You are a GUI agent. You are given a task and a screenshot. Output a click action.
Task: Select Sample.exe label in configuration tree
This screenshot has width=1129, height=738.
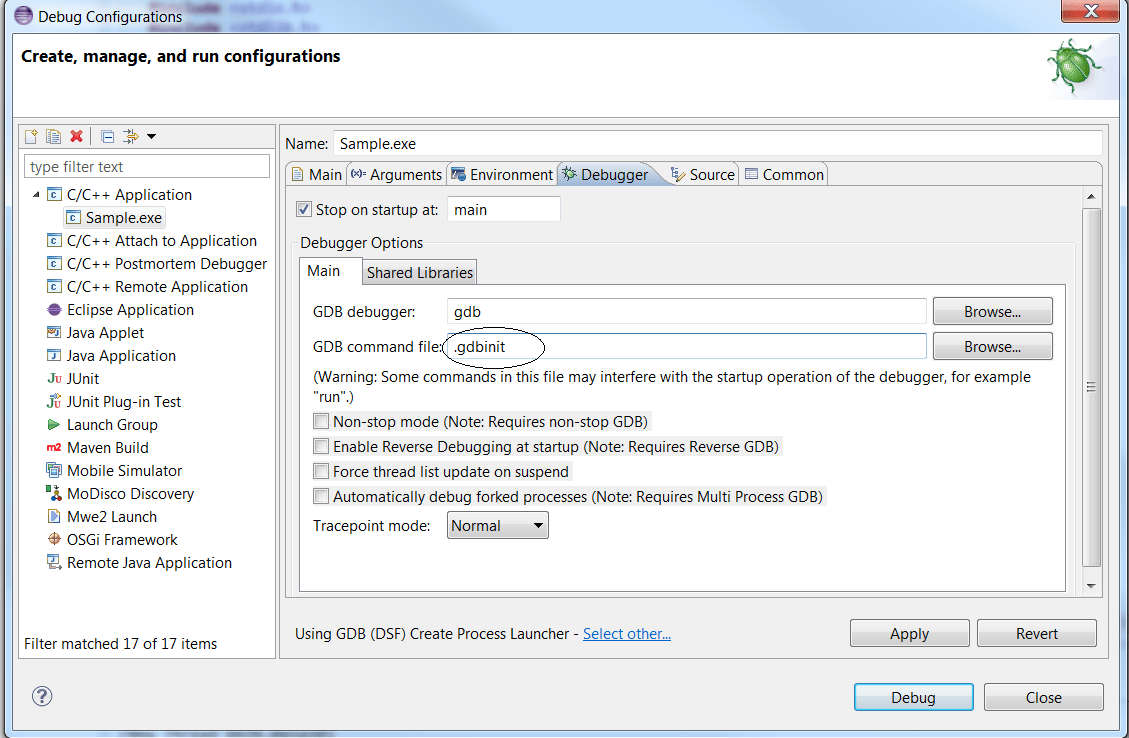click(x=124, y=217)
